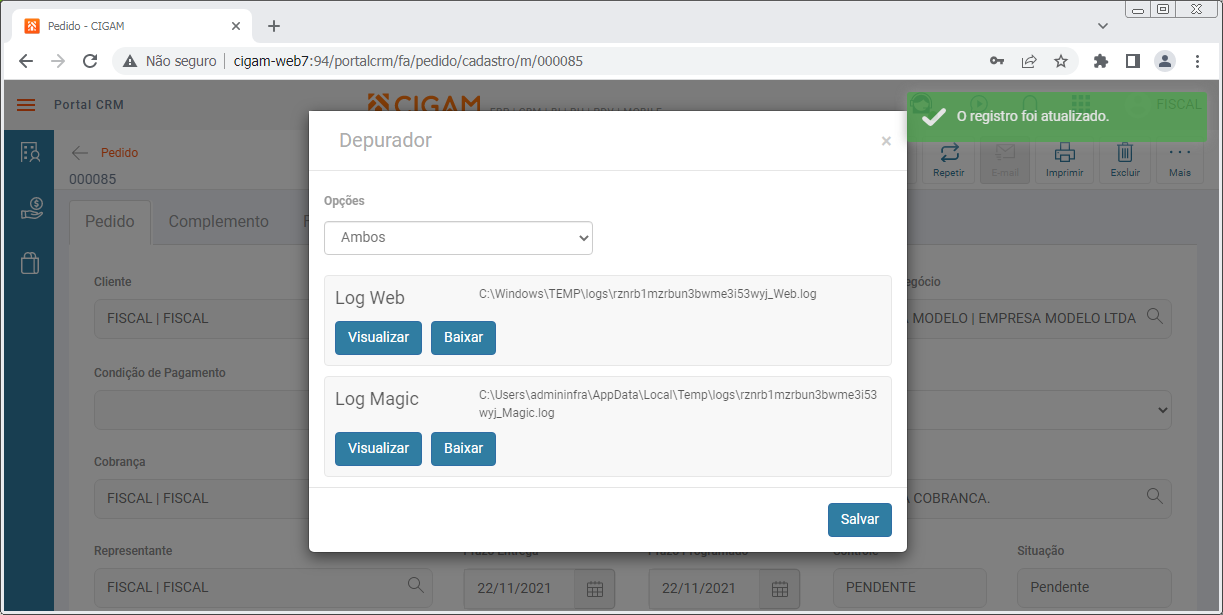Click the Excluir trash button

[1125, 160]
